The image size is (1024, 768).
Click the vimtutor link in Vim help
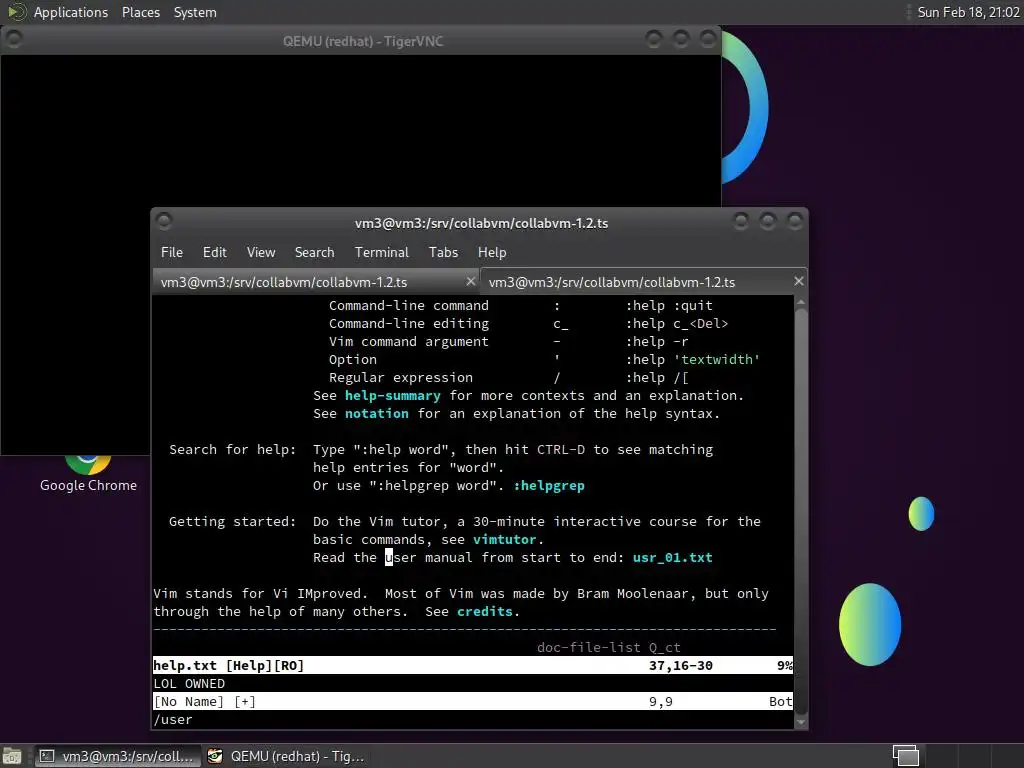click(x=504, y=539)
